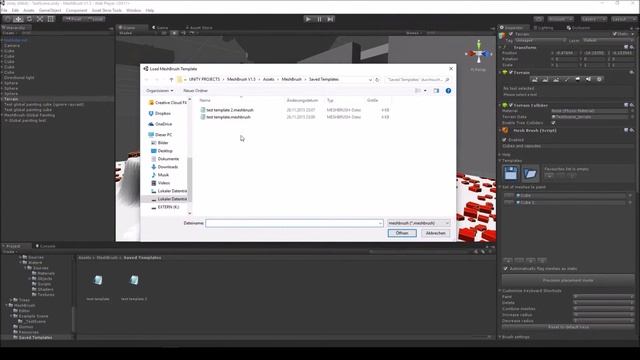Toggle Enable Tree Colliders checkbox
640x360 pixels.
pos(553,123)
